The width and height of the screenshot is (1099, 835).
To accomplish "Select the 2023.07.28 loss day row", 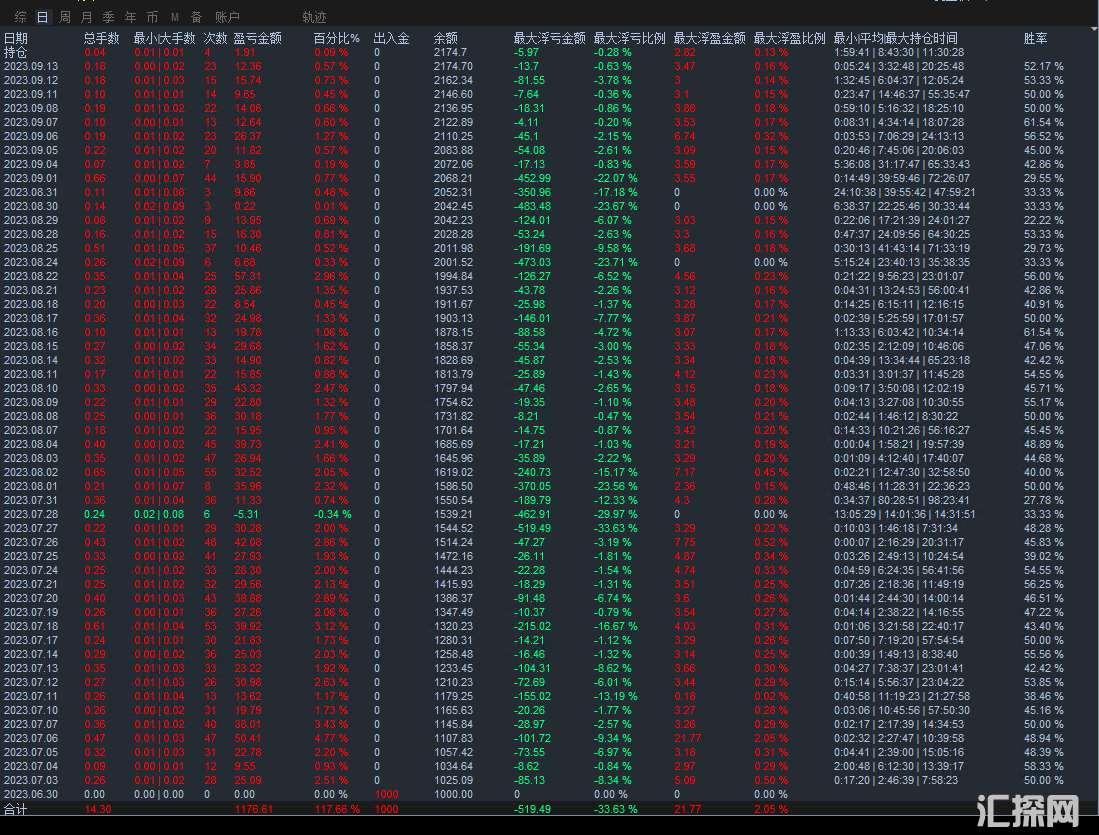I will 550,514.
